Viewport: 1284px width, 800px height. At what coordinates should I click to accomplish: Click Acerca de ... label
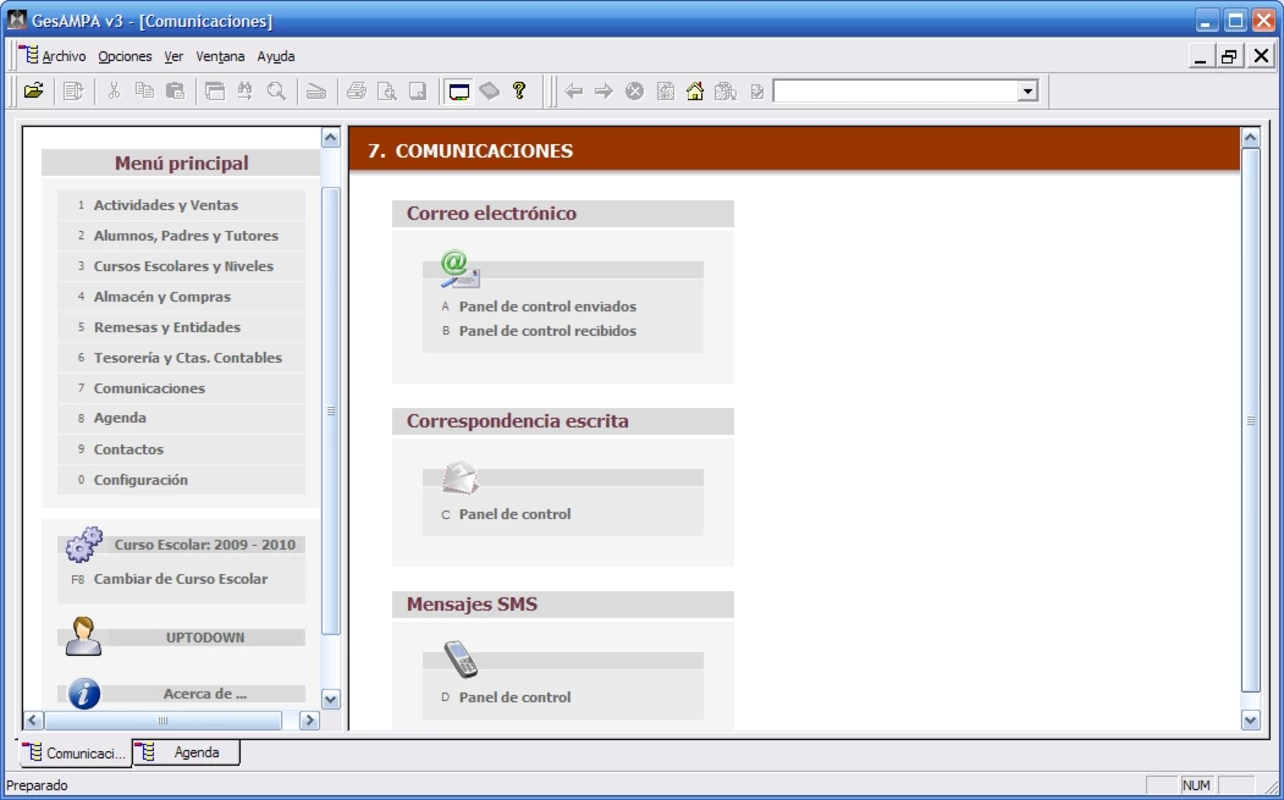[205, 693]
